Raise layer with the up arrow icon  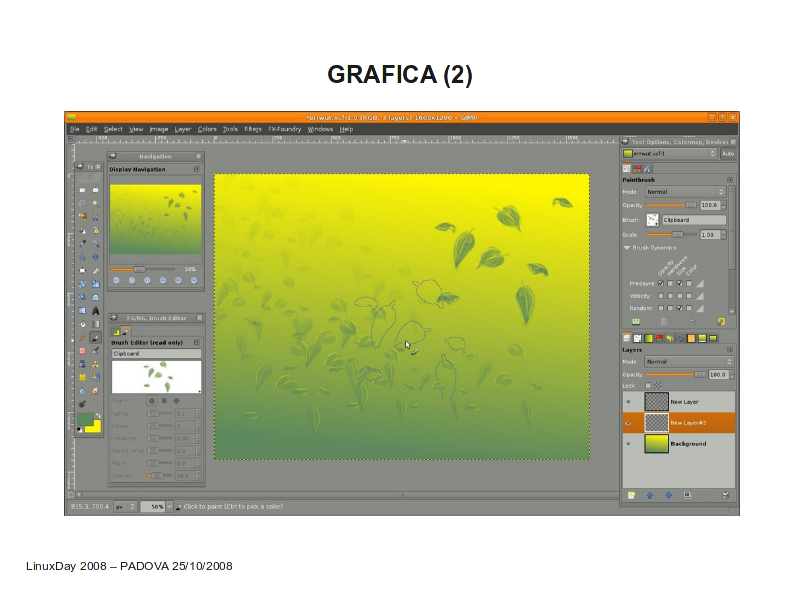point(649,495)
